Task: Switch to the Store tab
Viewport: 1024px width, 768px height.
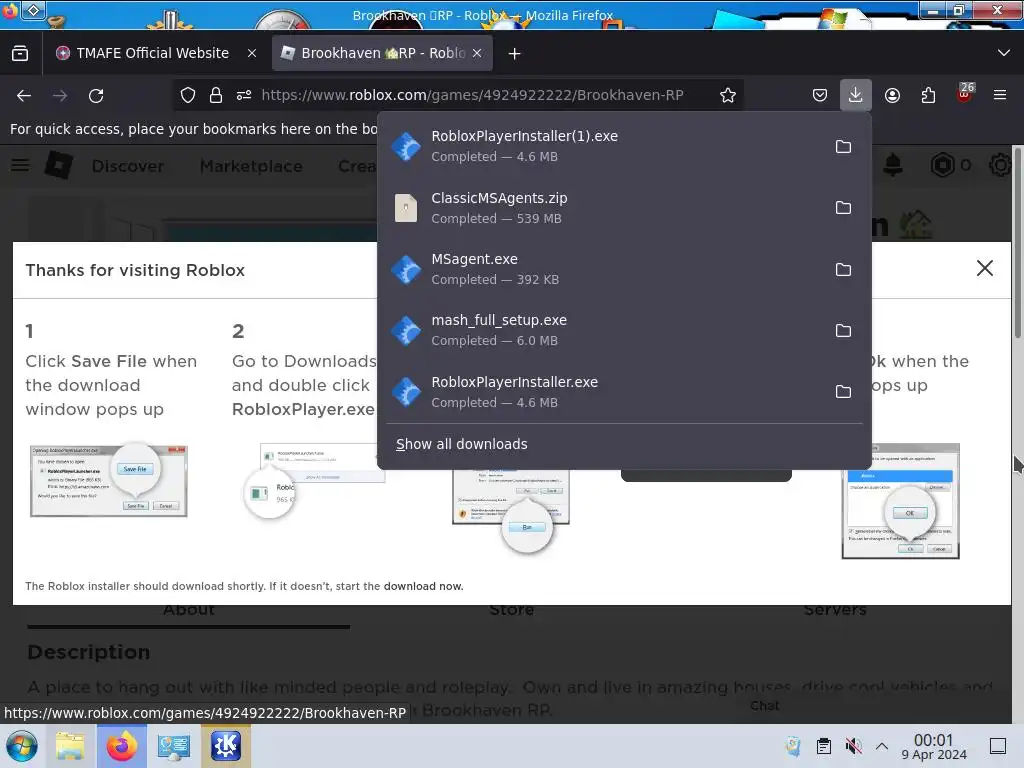Action: pyautogui.click(x=512, y=611)
